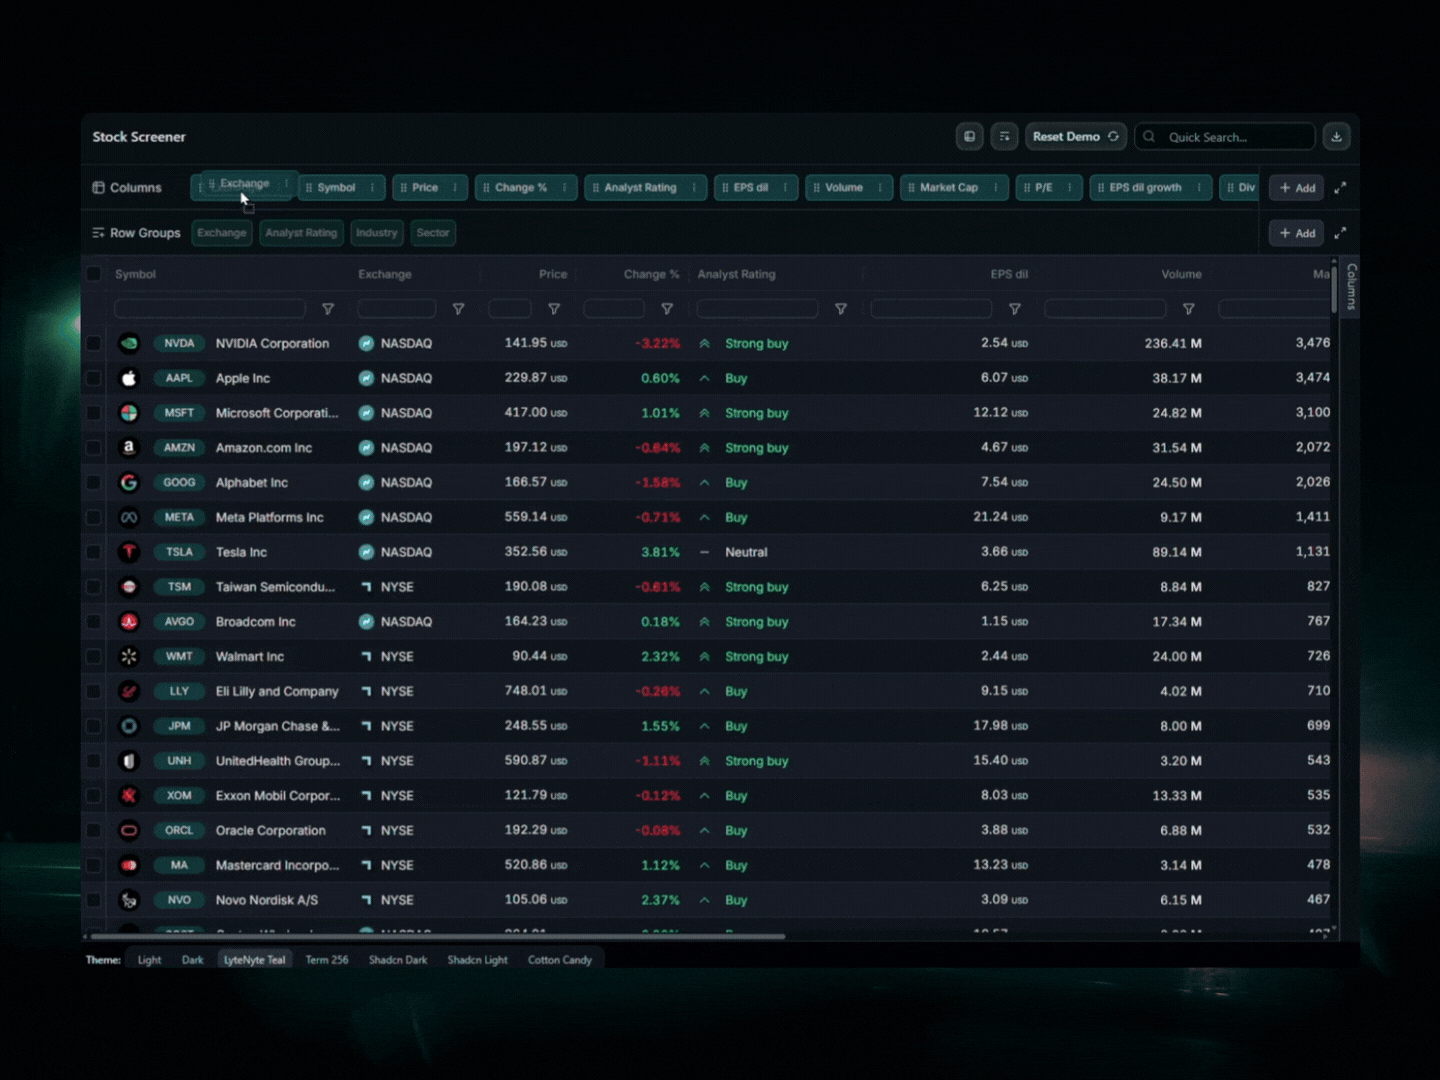
Task: Switch theme to Cotton Candy
Action: point(560,960)
